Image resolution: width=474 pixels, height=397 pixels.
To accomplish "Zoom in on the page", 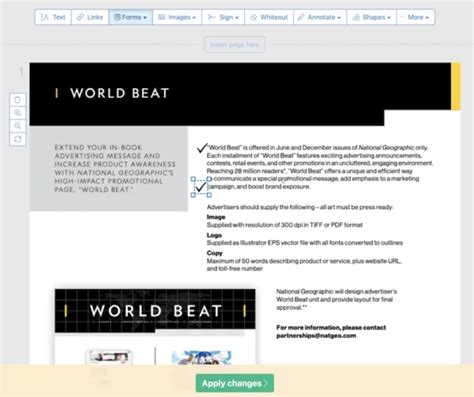I will 18,113.
